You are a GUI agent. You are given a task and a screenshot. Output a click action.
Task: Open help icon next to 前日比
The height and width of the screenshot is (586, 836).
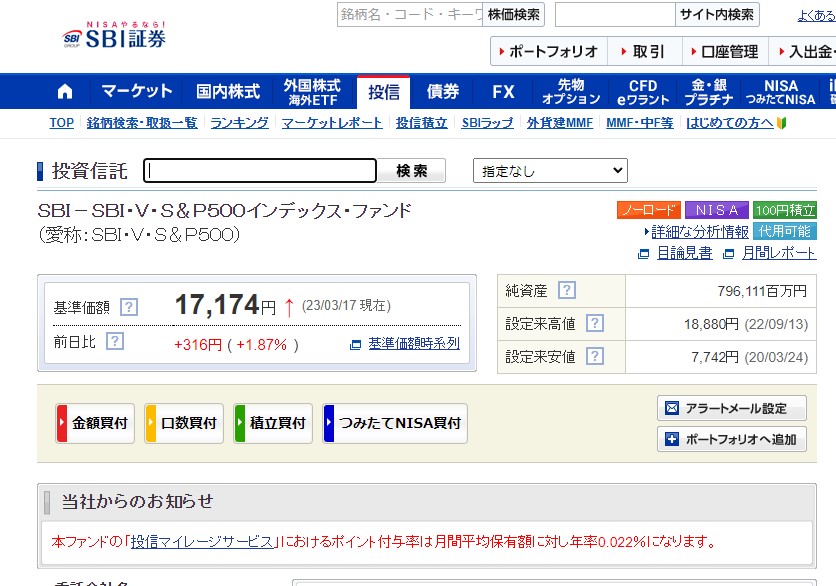click(115, 341)
